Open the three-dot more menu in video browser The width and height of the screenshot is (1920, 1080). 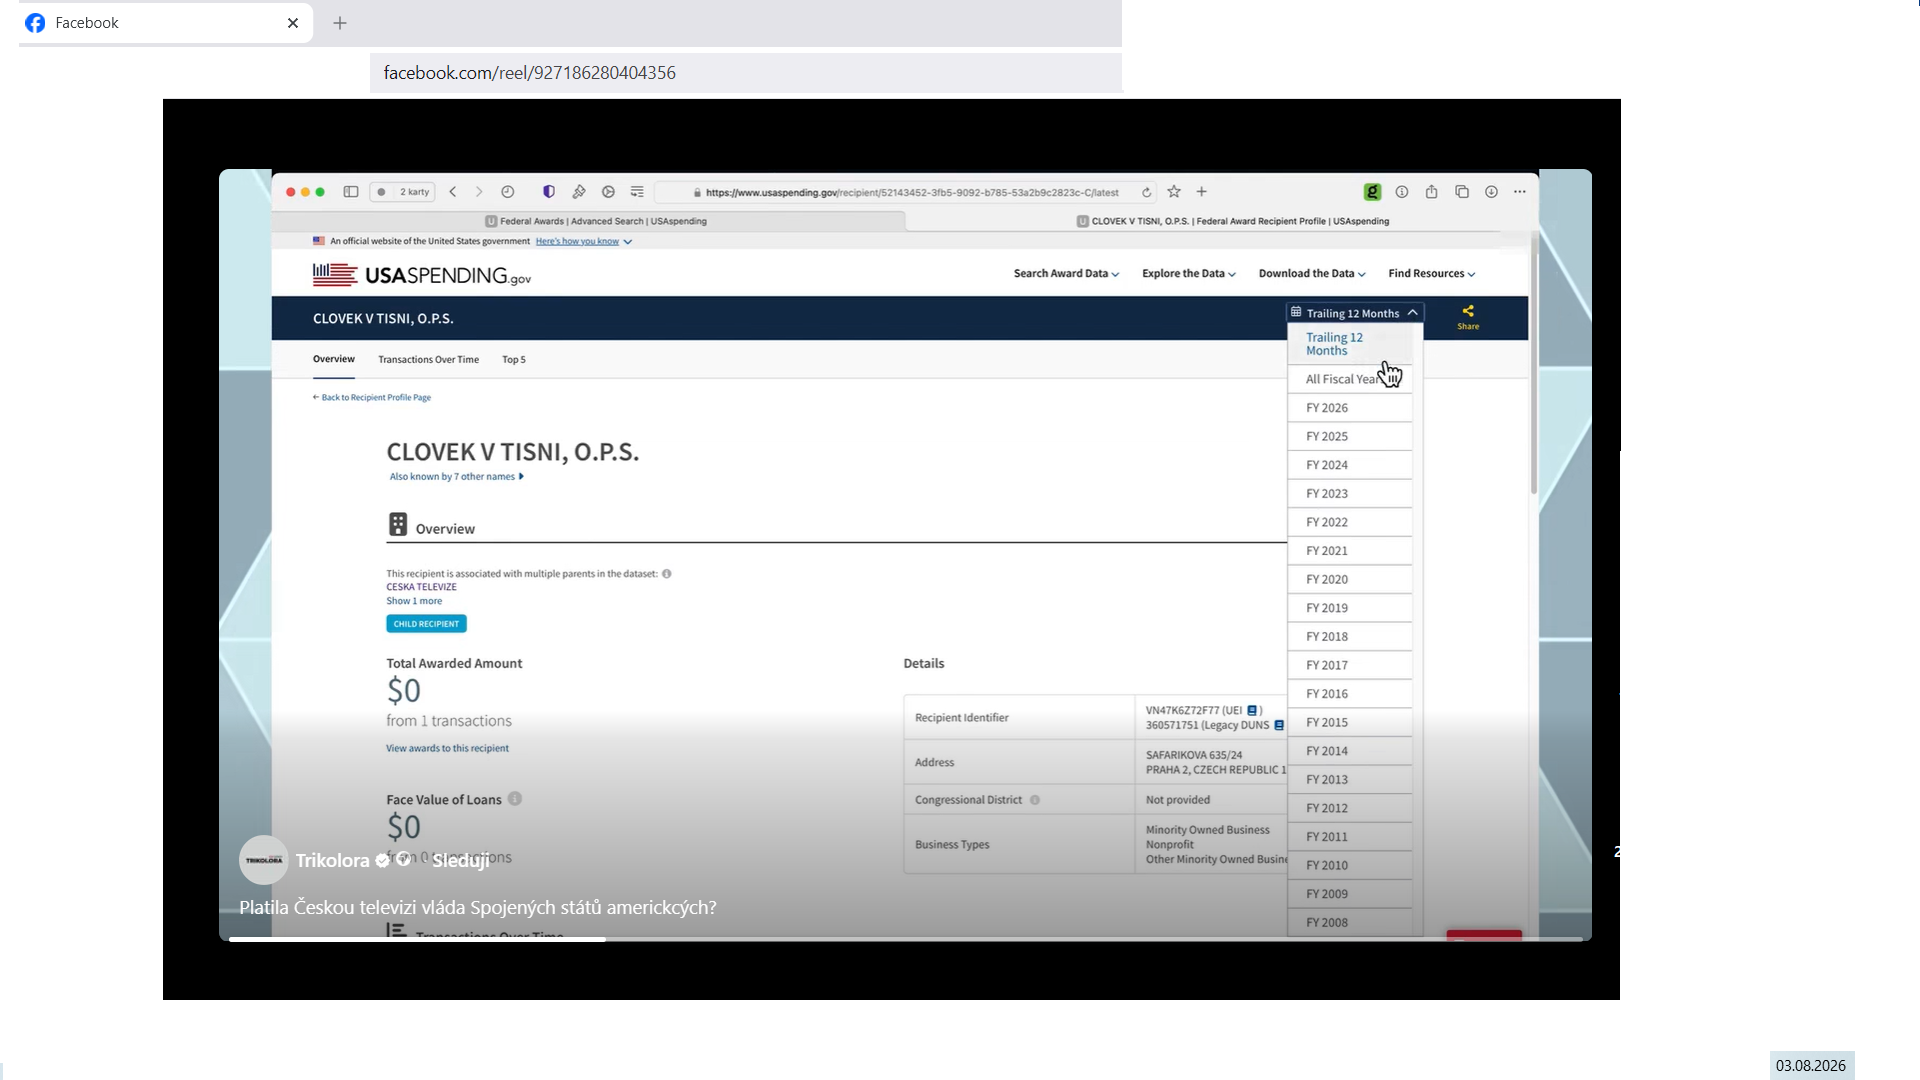point(1520,192)
